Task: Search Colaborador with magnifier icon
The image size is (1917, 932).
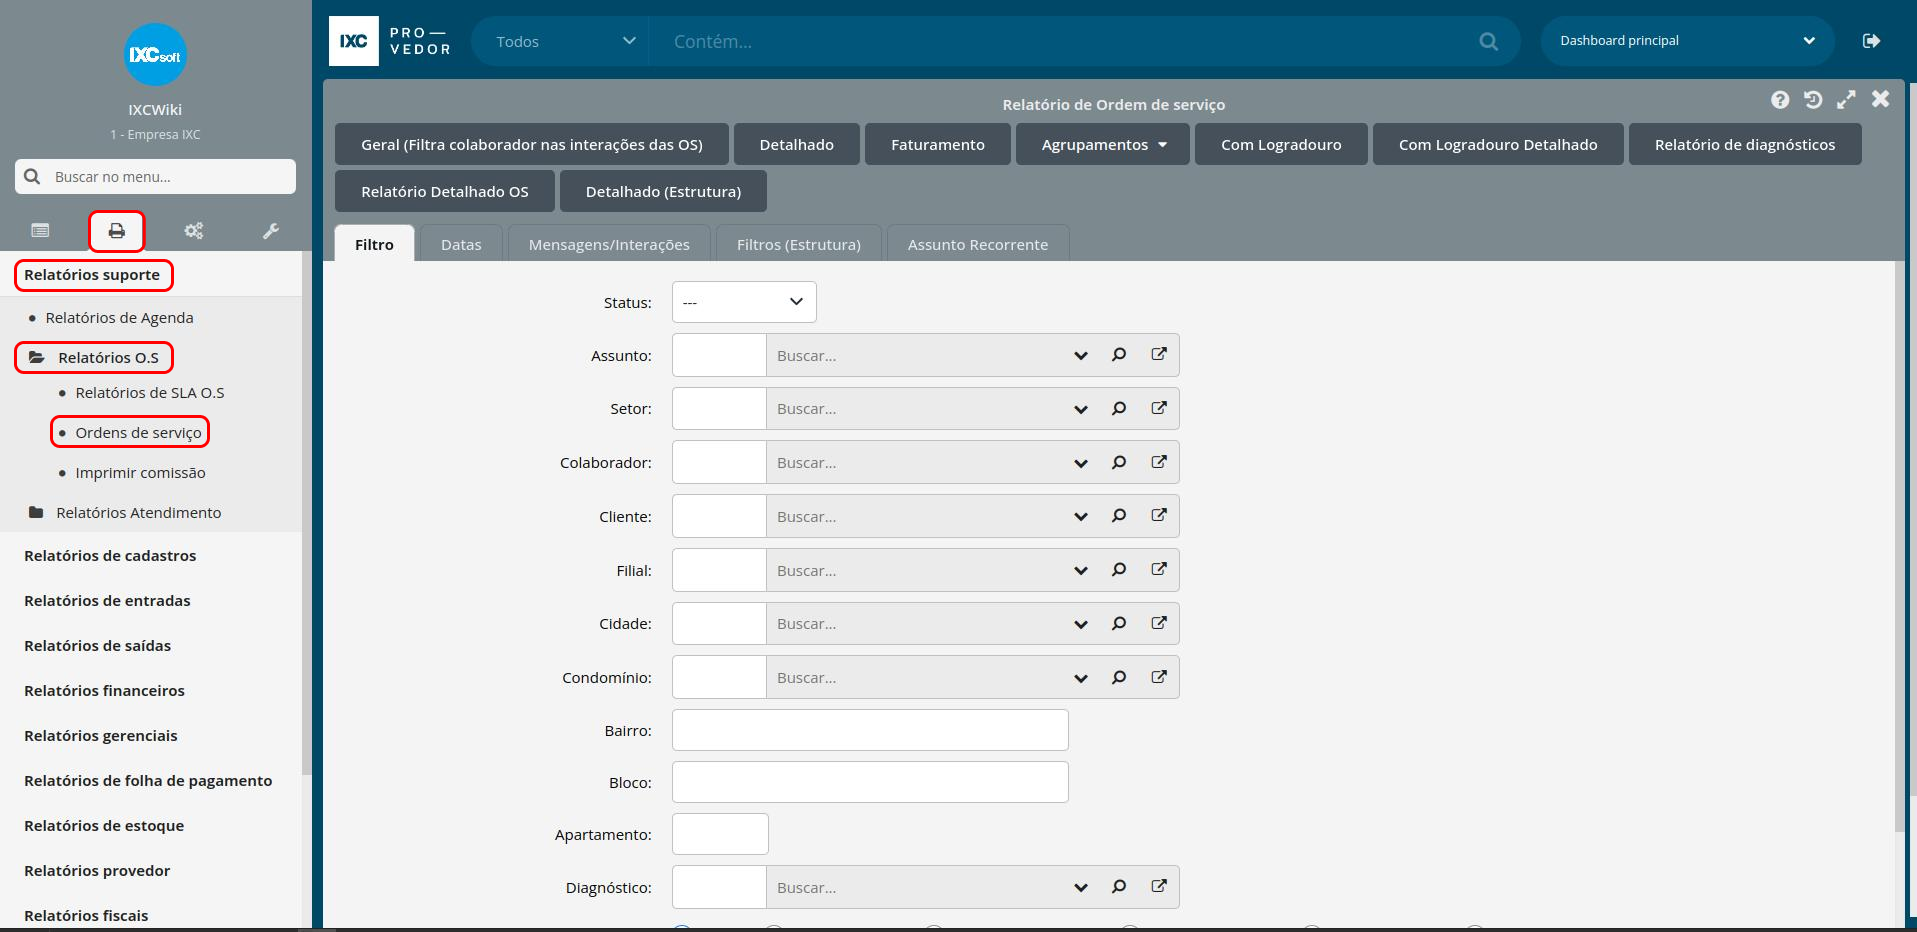Action: [x=1119, y=463]
